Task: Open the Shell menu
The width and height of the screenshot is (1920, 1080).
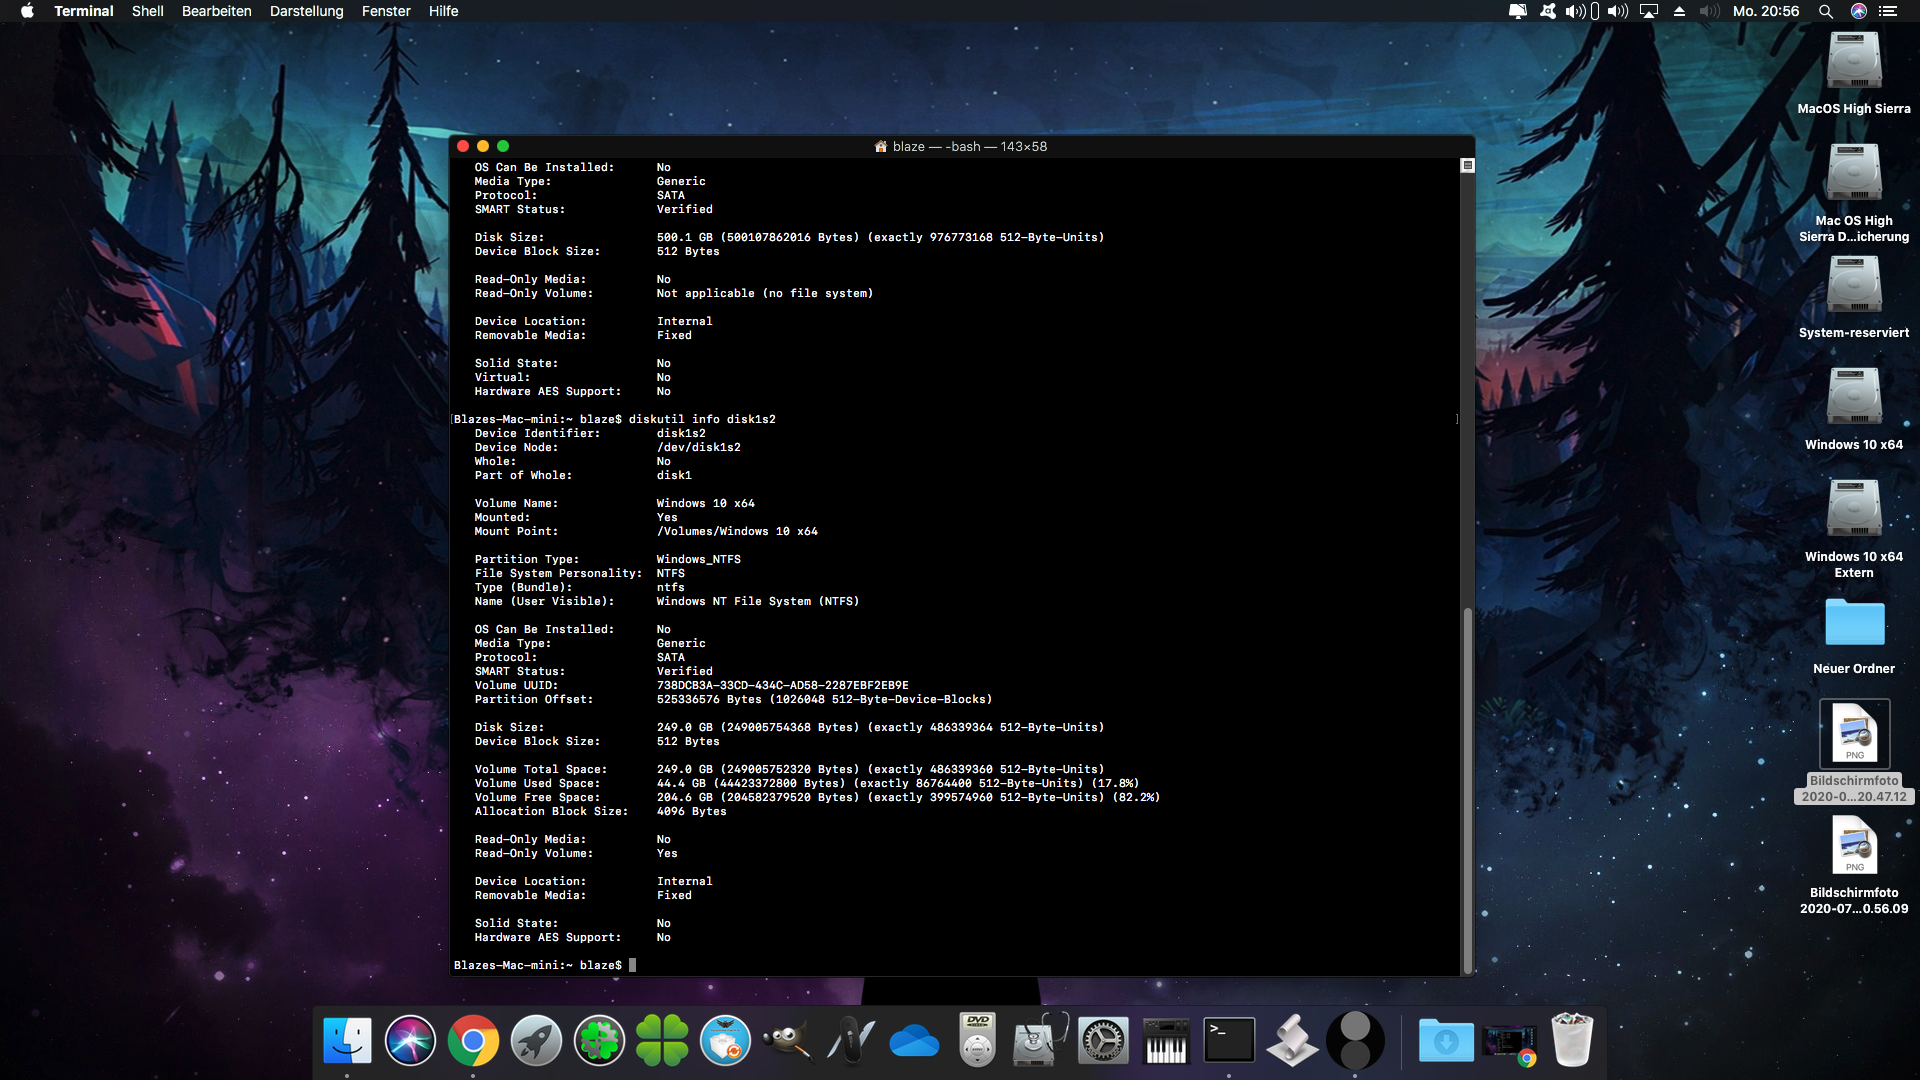Action: click(147, 11)
